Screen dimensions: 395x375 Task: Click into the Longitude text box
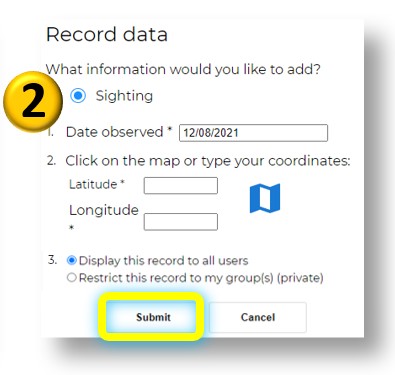tap(181, 222)
